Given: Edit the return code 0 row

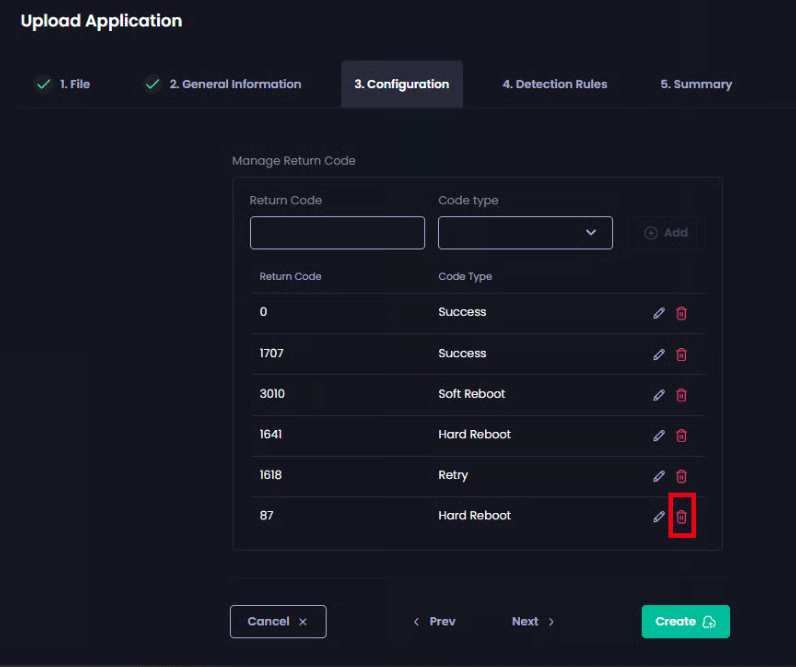Looking at the screenshot, I should pos(659,313).
